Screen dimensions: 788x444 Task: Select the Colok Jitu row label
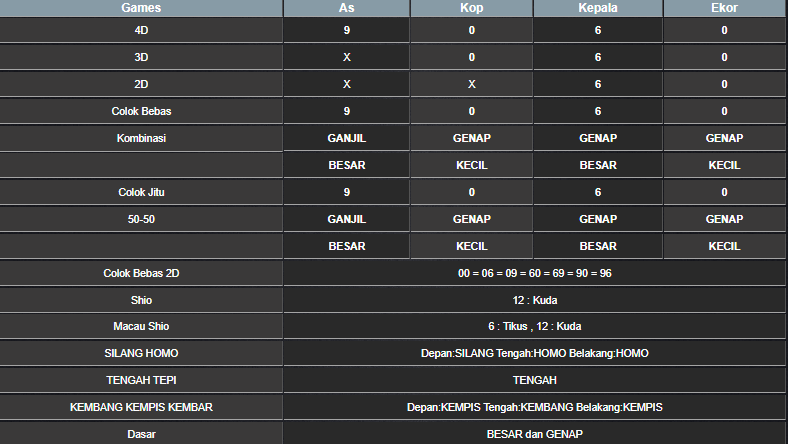(141, 192)
